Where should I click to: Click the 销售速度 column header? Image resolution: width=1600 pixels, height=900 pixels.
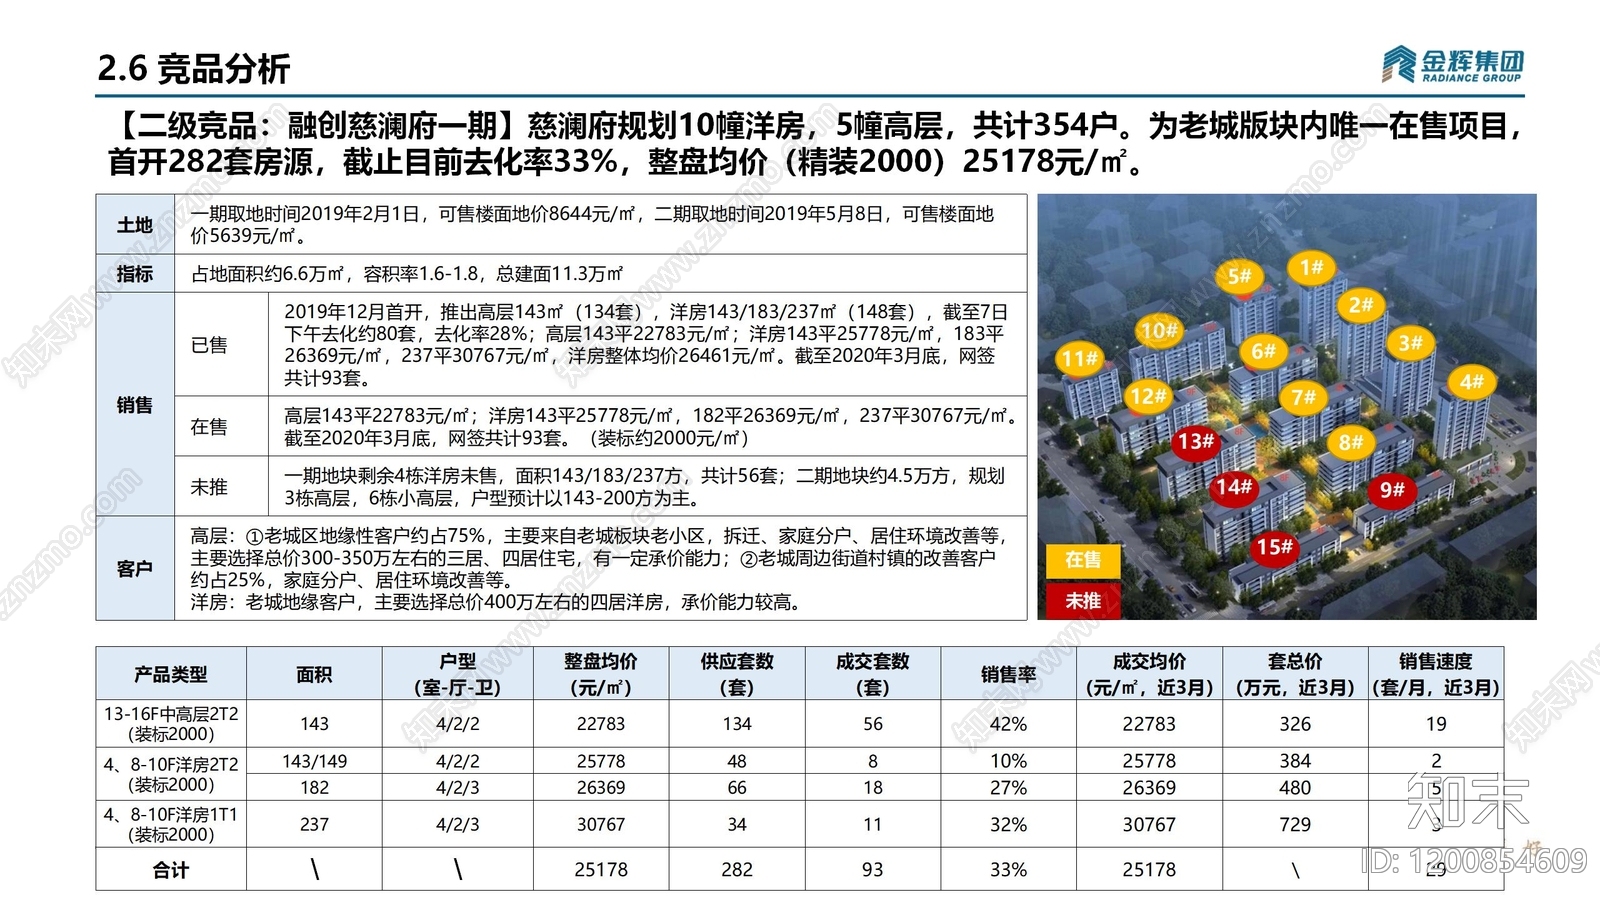[1436, 674]
